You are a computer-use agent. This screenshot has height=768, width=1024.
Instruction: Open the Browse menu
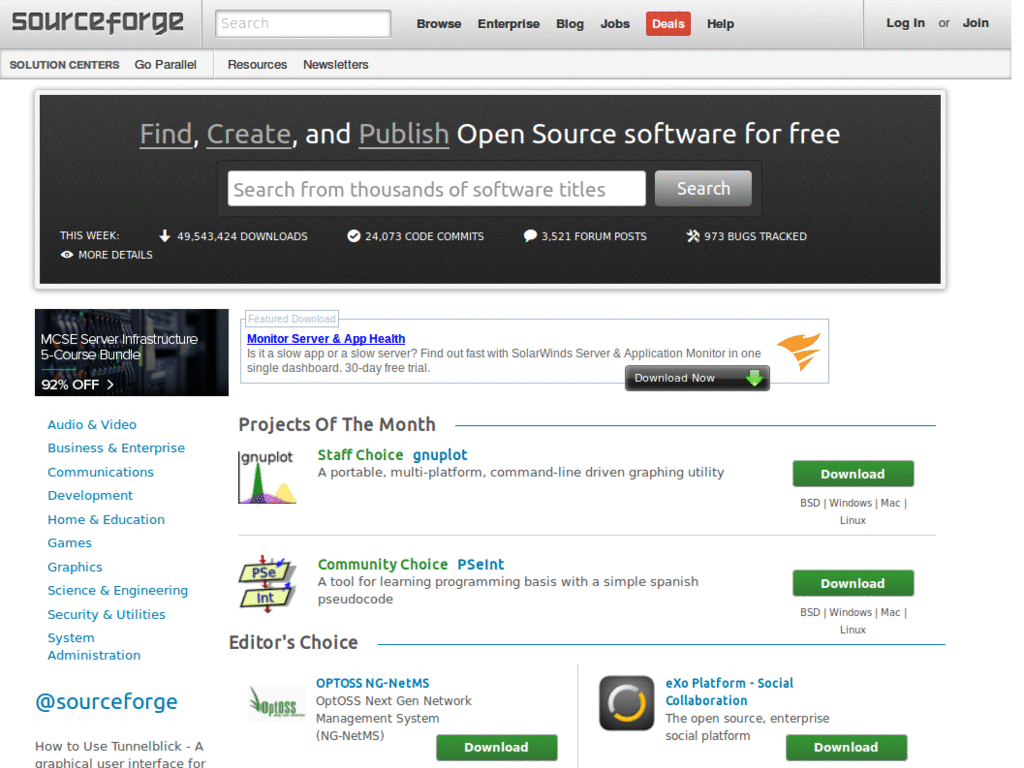point(438,23)
